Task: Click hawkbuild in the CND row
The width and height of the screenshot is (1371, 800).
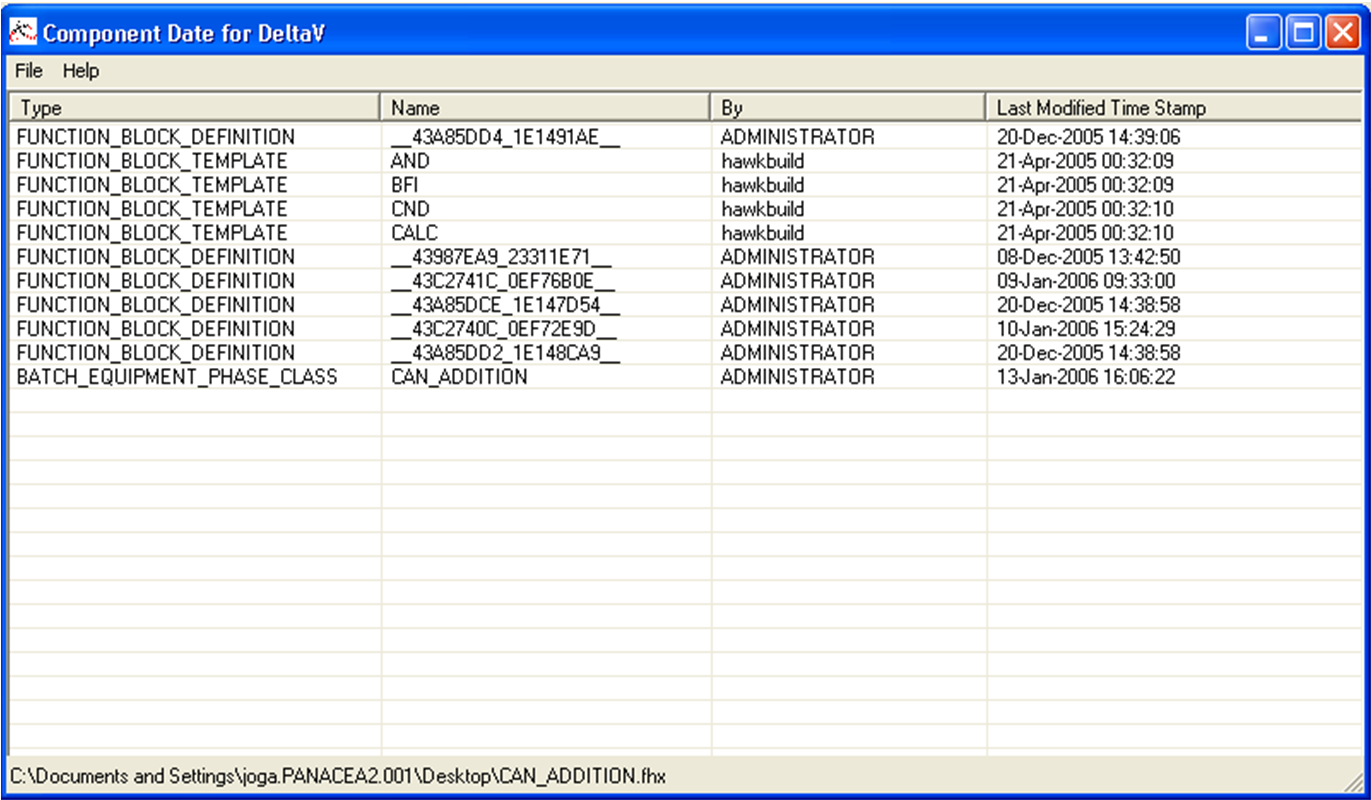Action: coord(762,209)
